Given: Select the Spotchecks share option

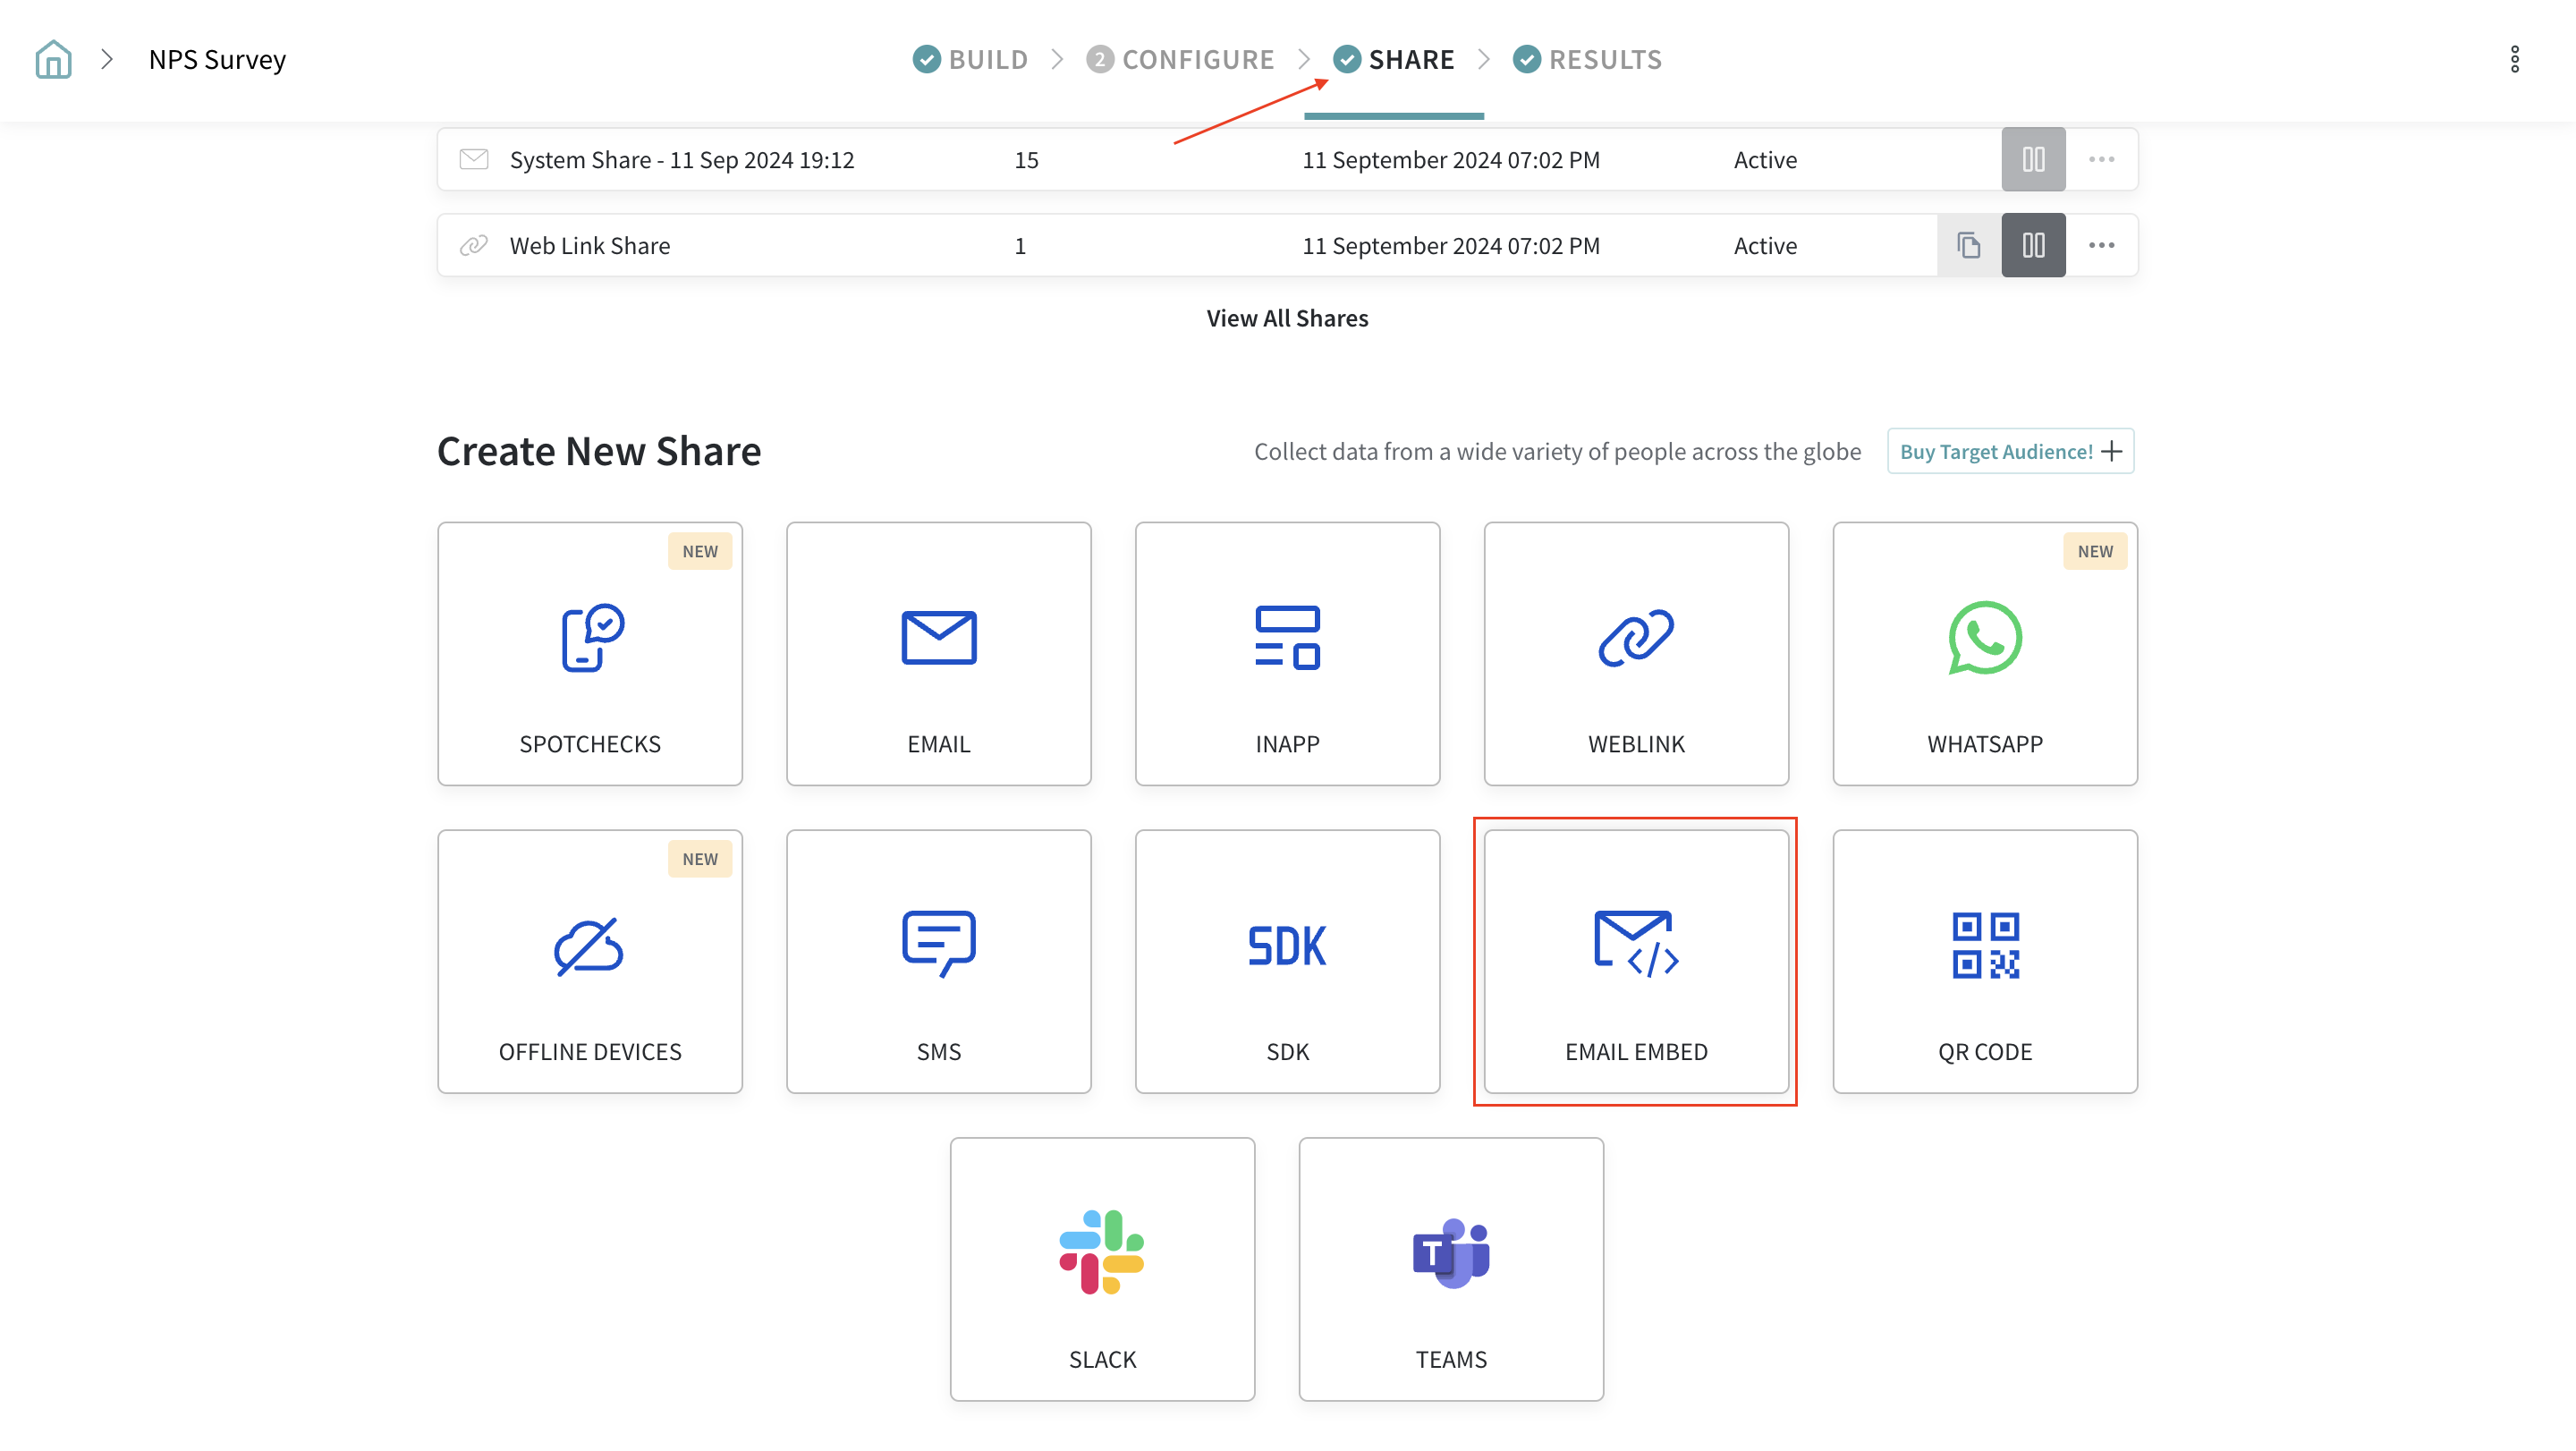Looking at the screenshot, I should pos(589,653).
